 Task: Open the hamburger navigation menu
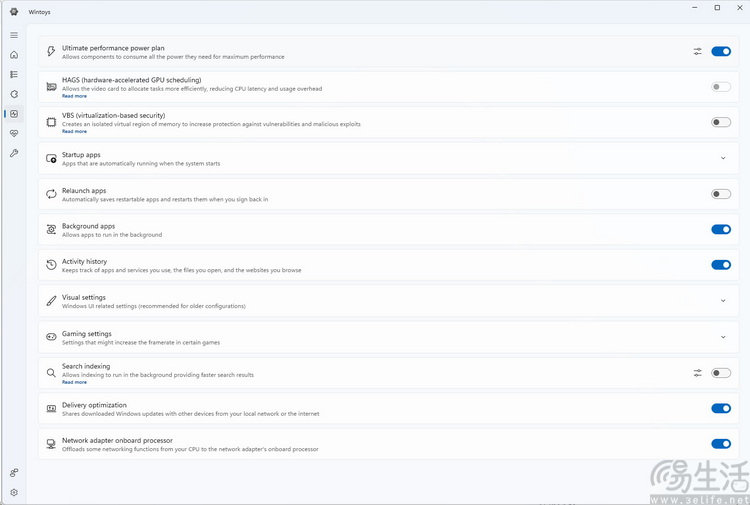[14, 35]
